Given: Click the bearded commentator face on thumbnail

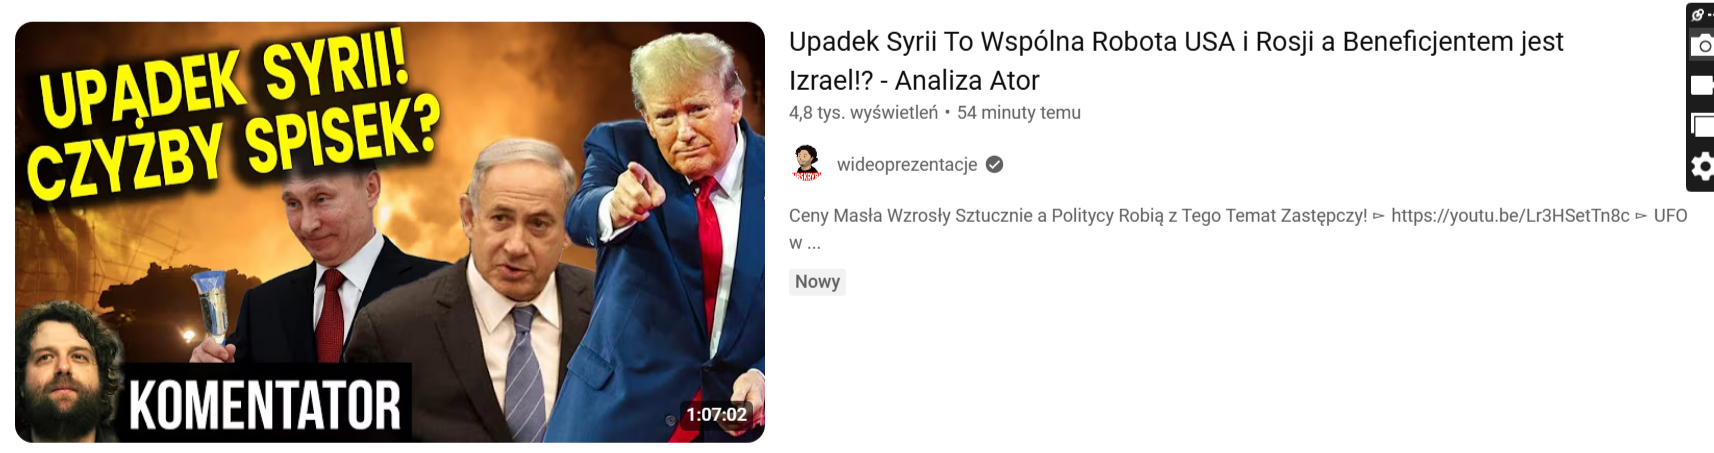Looking at the screenshot, I should 65,372.
